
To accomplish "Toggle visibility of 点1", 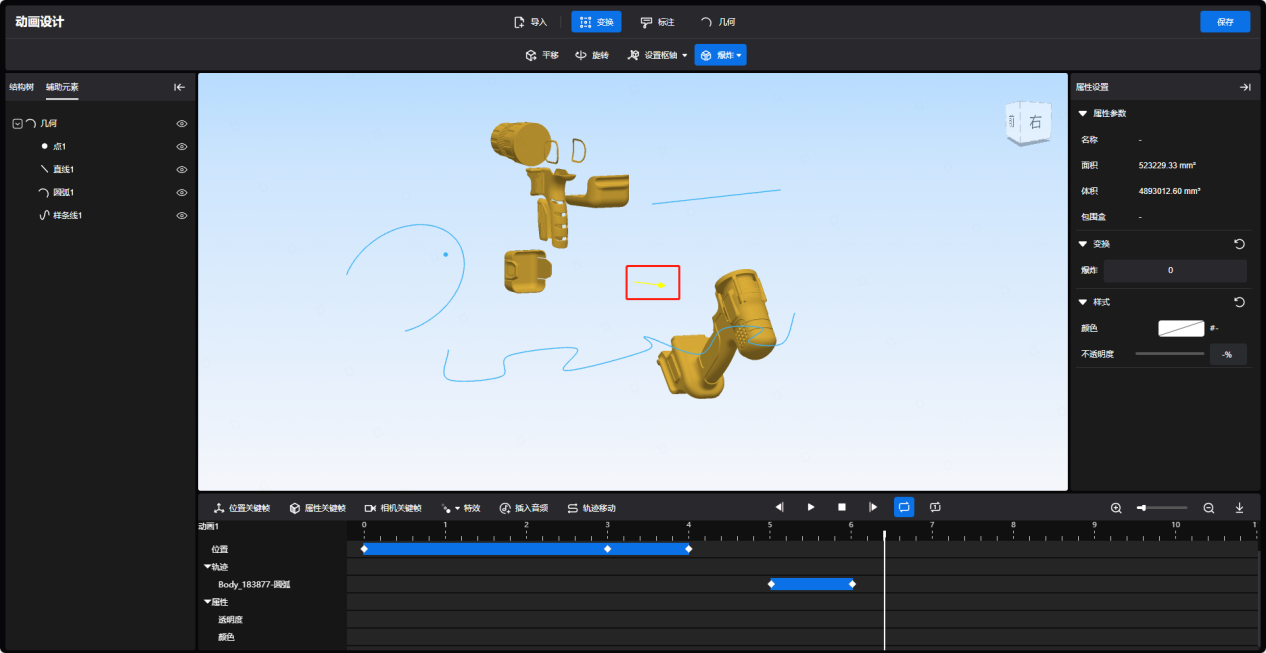I will click(182, 147).
